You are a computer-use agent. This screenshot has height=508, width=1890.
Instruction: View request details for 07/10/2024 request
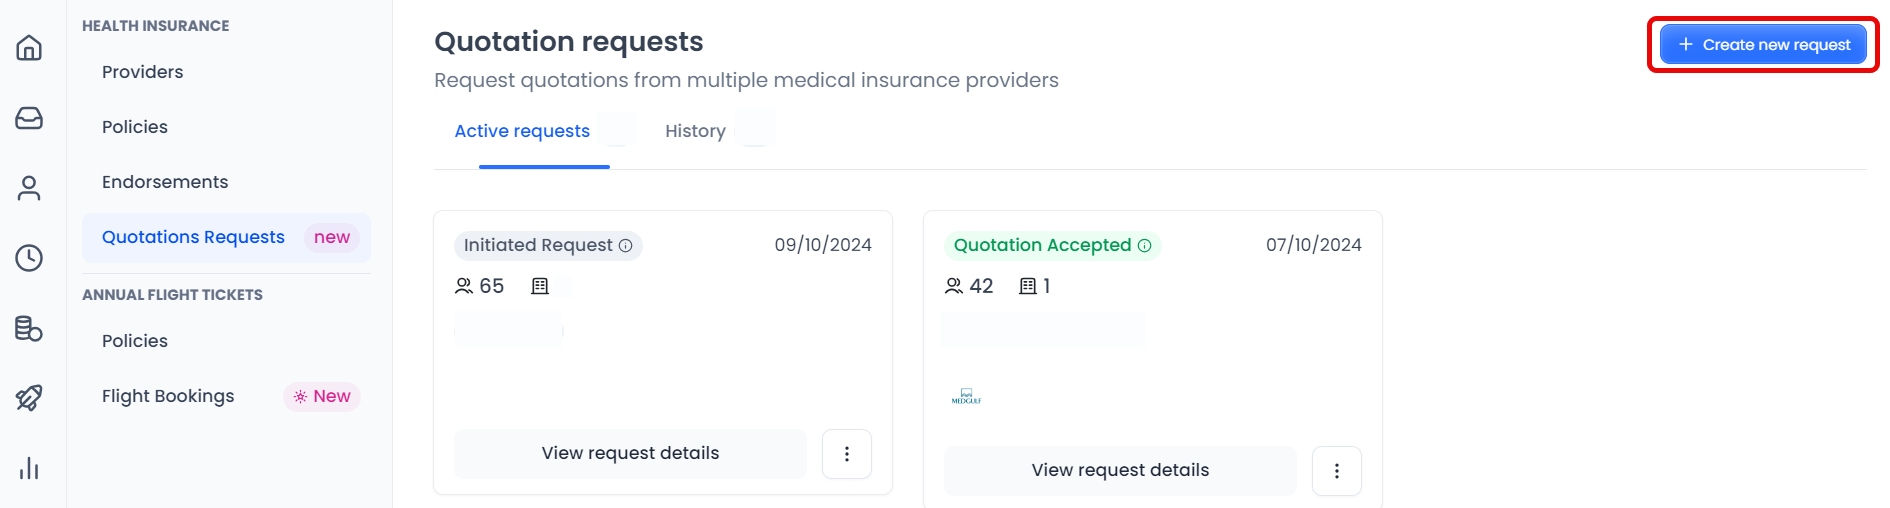(x=1120, y=471)
